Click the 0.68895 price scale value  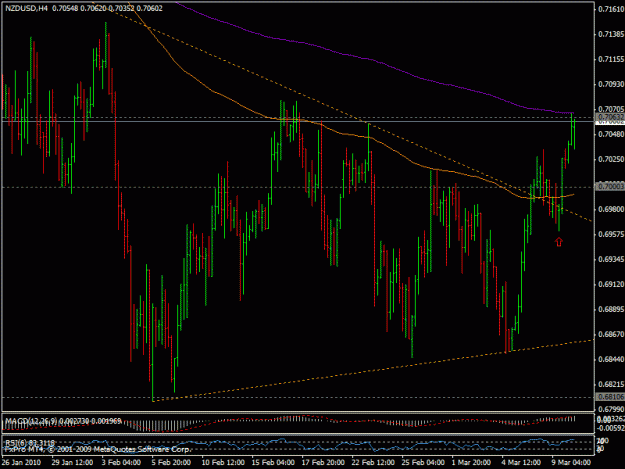[611, 309]
